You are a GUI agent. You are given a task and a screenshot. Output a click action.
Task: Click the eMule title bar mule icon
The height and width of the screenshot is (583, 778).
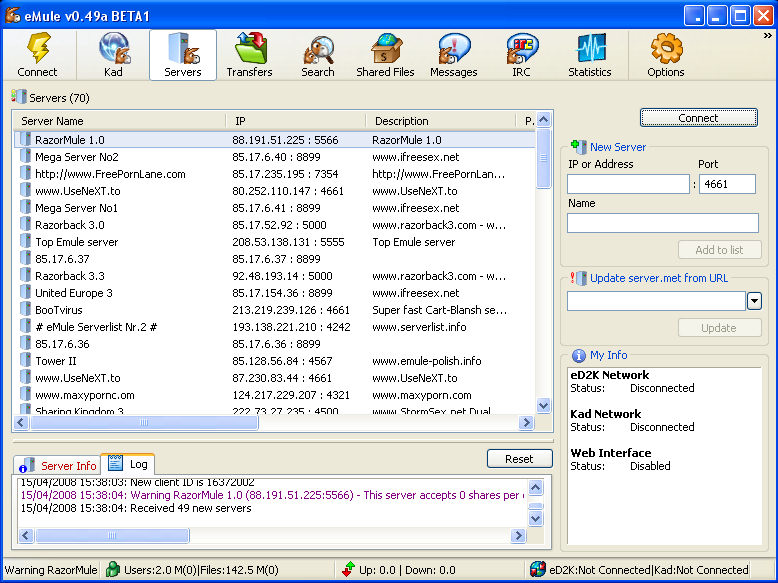(x=13, y=15)
